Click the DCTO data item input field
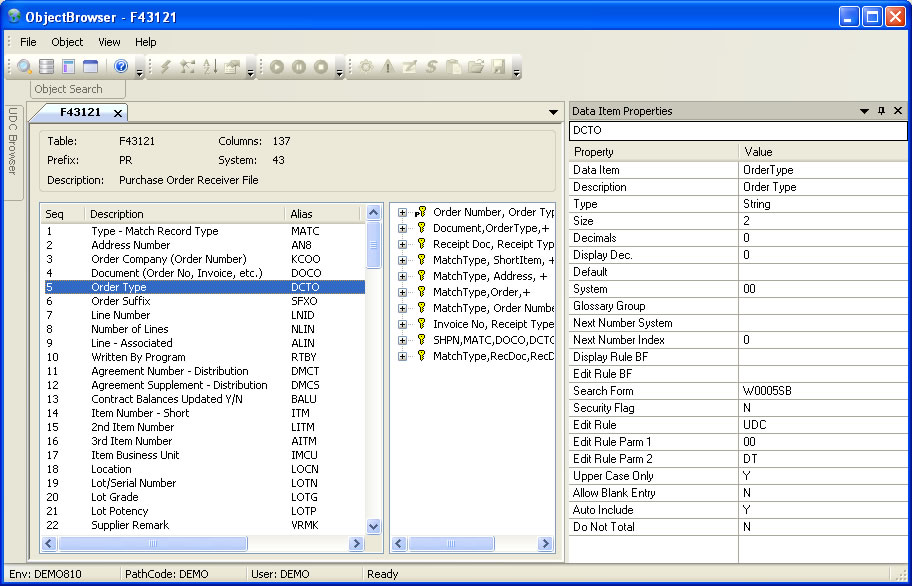912x586 pixels. pyautogui.click(x=738, y=131)
